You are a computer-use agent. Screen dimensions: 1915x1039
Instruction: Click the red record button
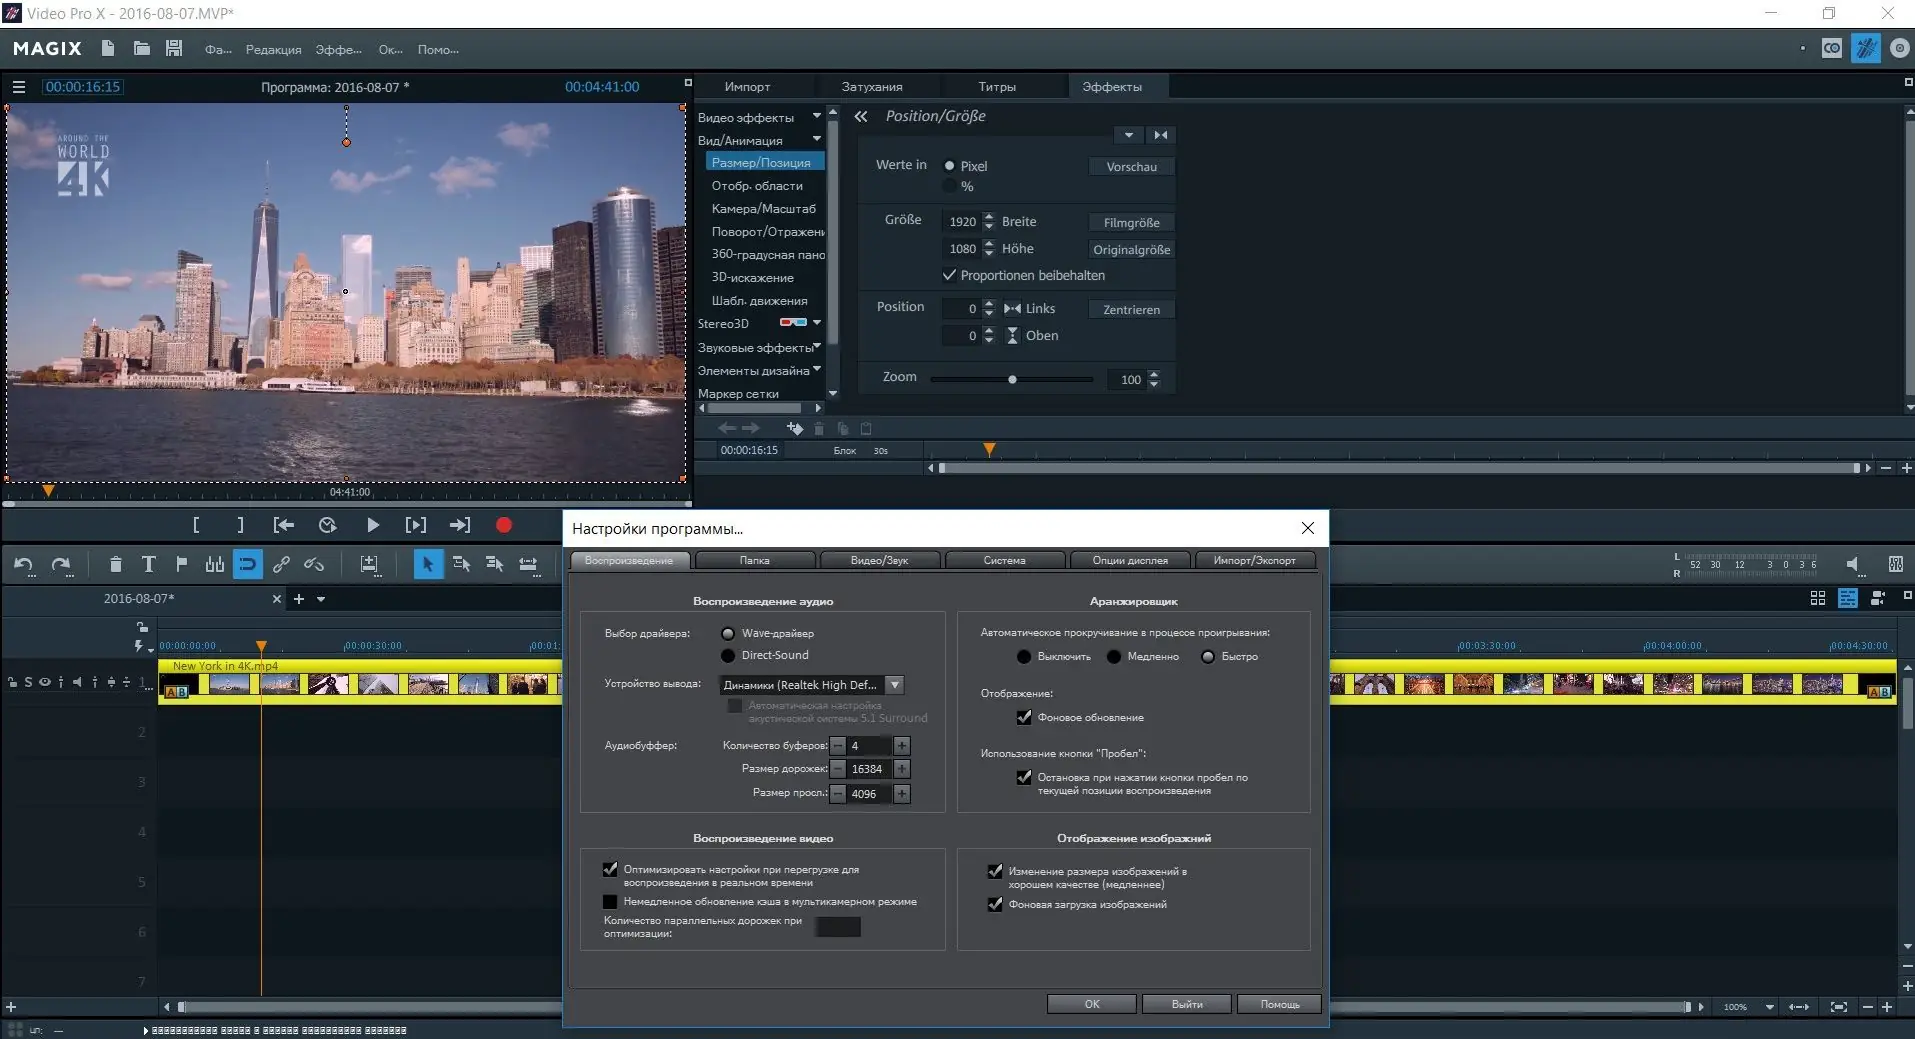click(x=504, y=525)
